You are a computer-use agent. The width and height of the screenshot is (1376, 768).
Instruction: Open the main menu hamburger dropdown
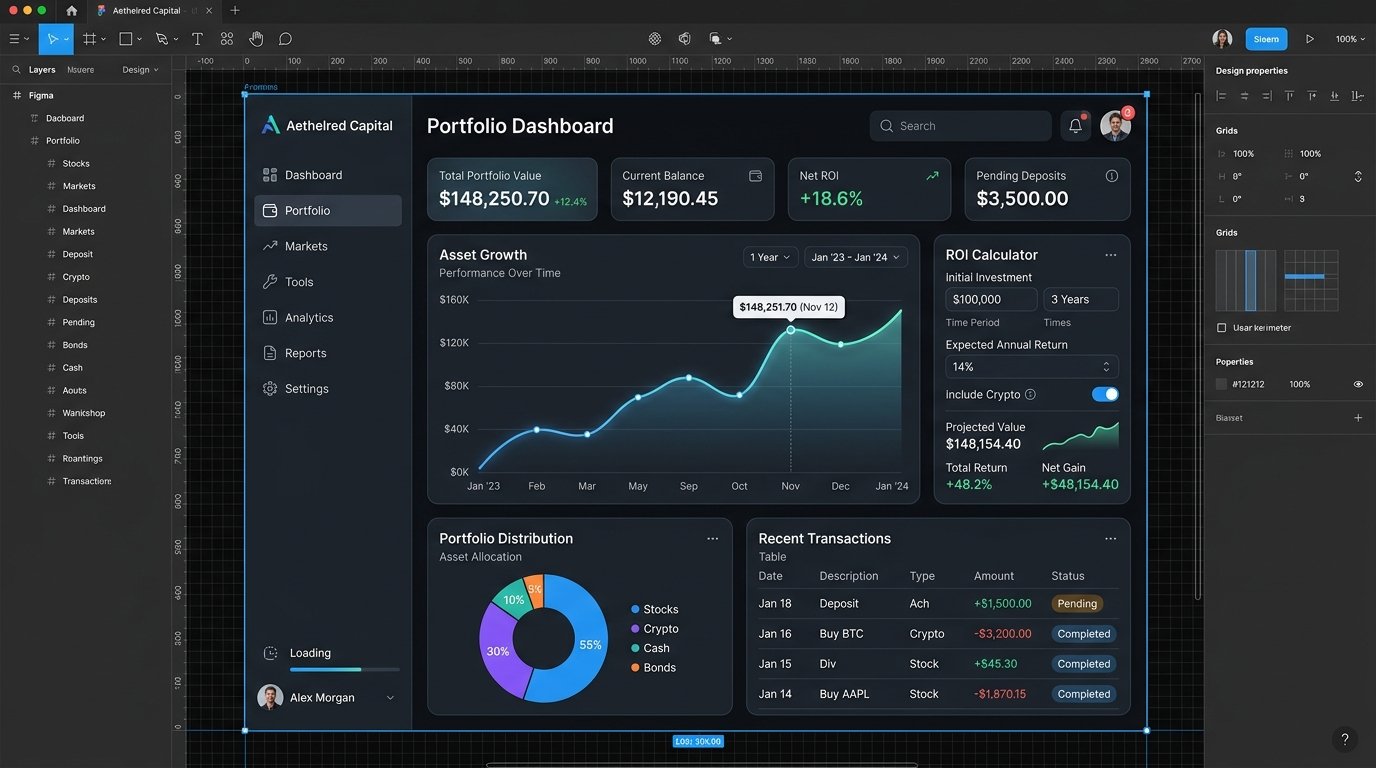pyautogui.click(x=19, y=39)
